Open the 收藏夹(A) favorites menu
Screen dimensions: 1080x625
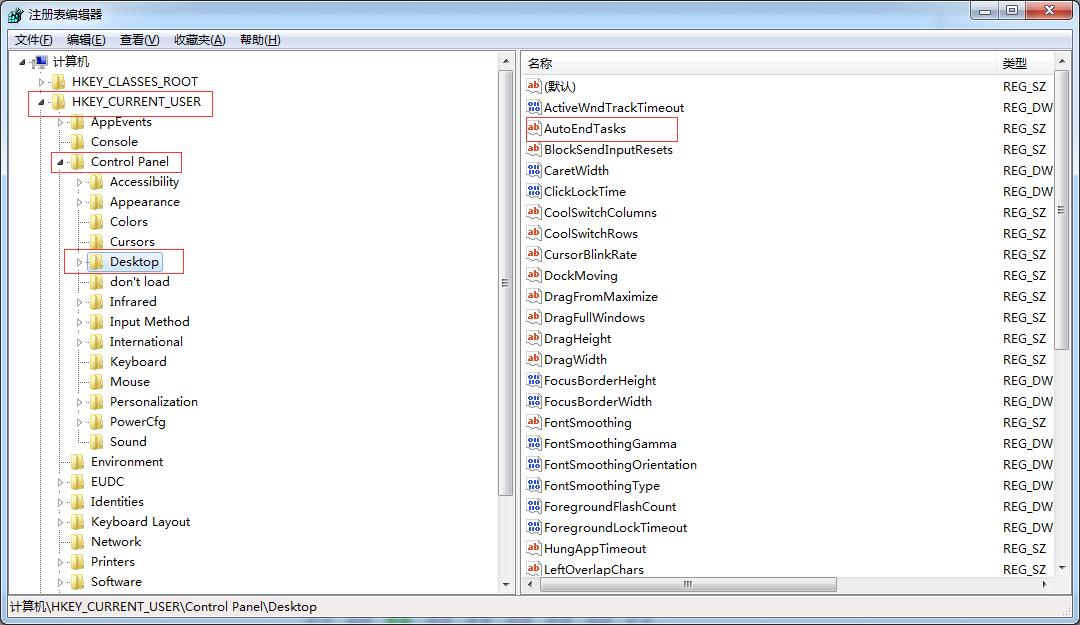point(199,40)
